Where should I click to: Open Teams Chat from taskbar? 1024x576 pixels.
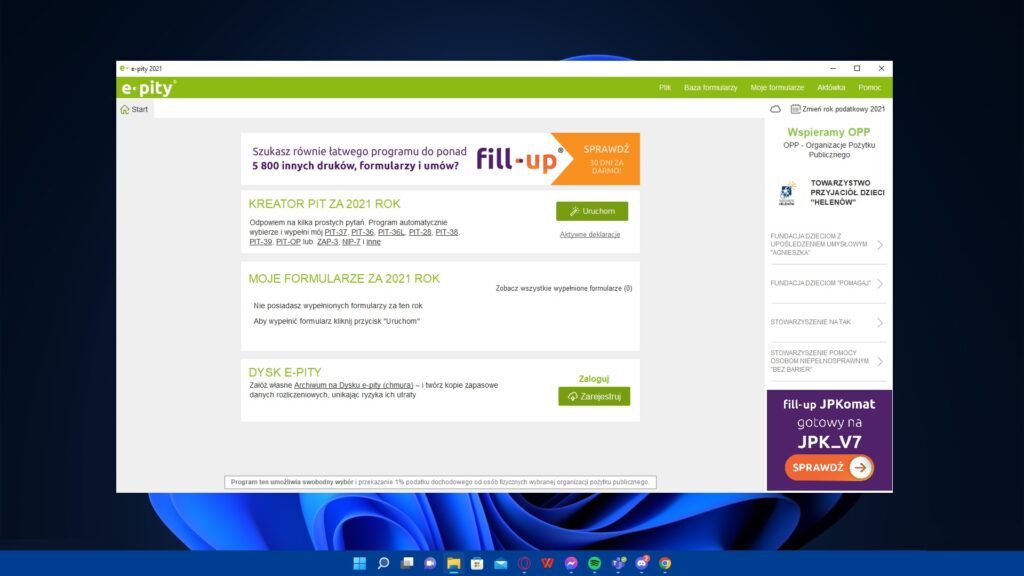(430, 563)
